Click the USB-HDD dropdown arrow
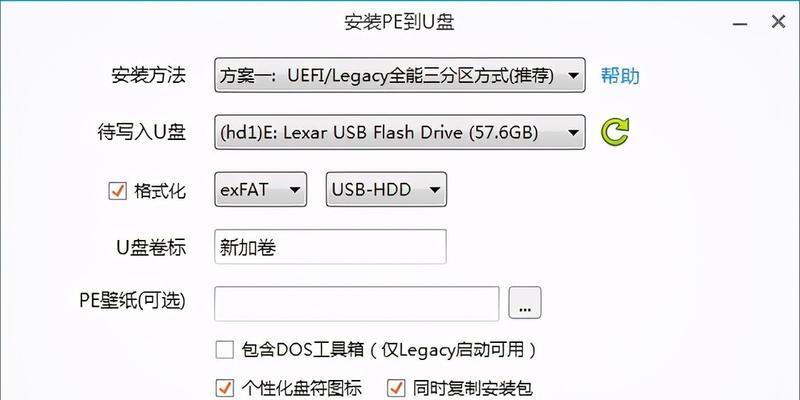 tap(435, 190)
